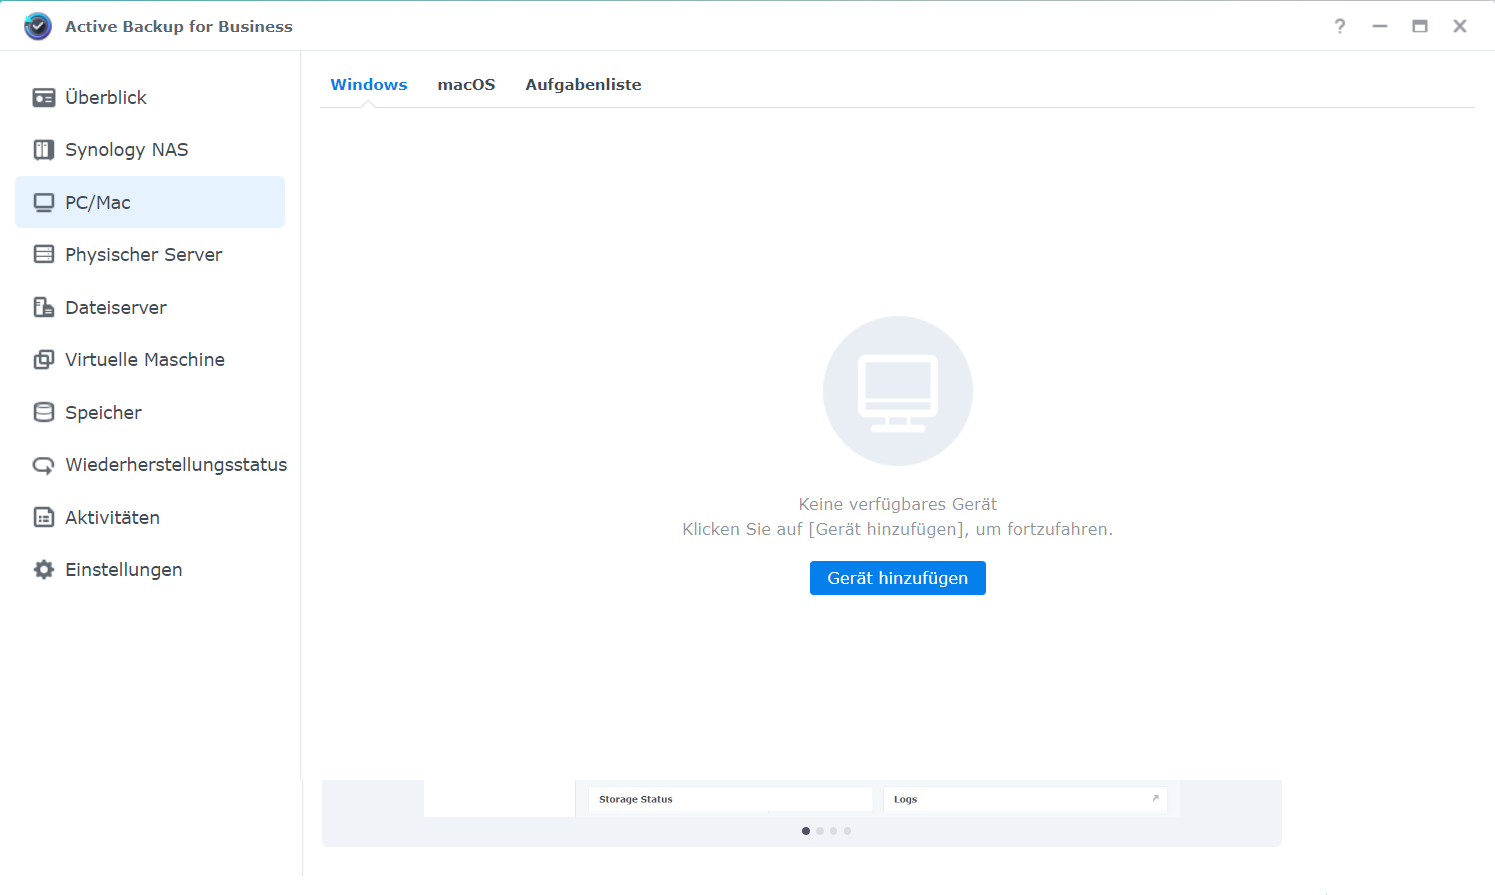Select the Windows tab
The width and height of the screenshot is (1495, 895).
tap(369, 85)
